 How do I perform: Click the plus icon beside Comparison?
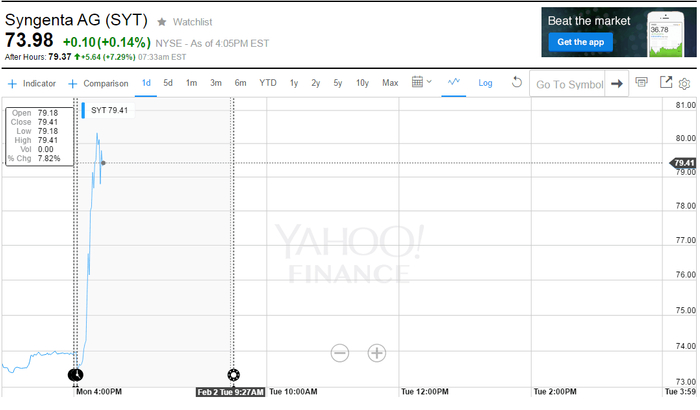[72, 84]
